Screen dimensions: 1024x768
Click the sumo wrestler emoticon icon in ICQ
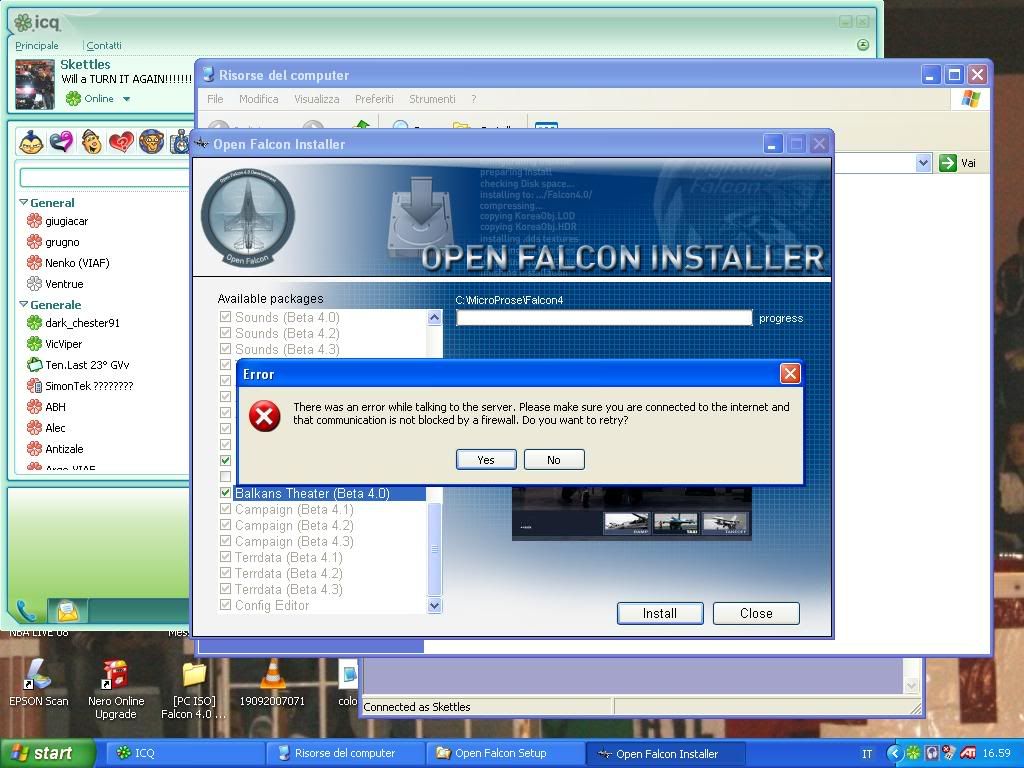click(31, 142)
